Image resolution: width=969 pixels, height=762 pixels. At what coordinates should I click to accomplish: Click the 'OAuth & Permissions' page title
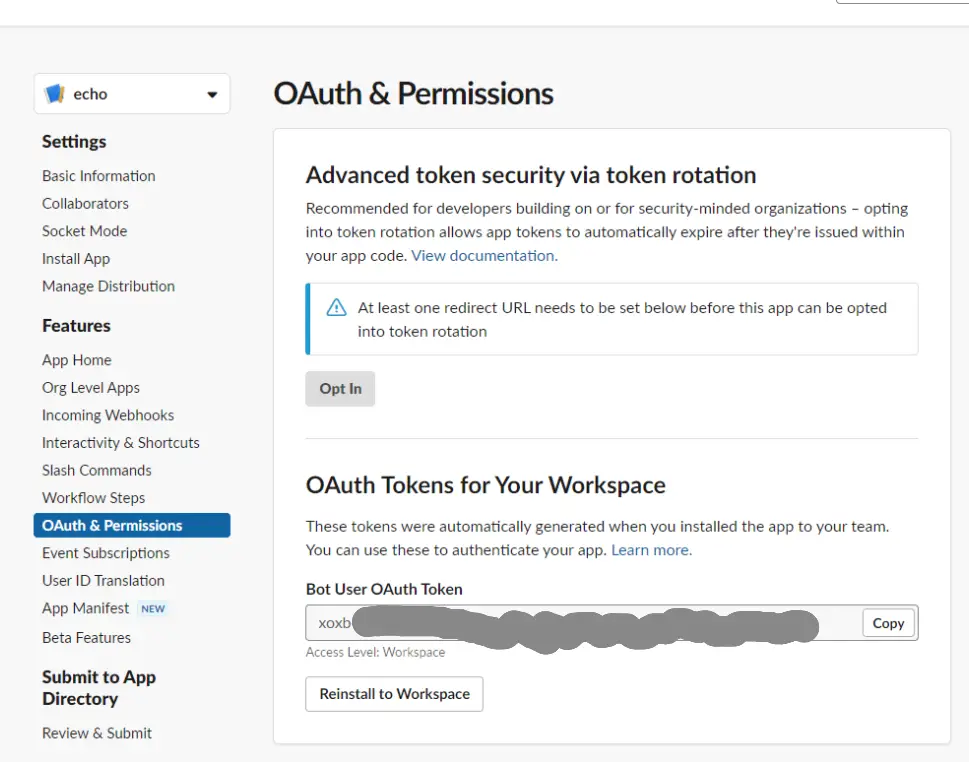pyautogui.click(x=413, y=94)
